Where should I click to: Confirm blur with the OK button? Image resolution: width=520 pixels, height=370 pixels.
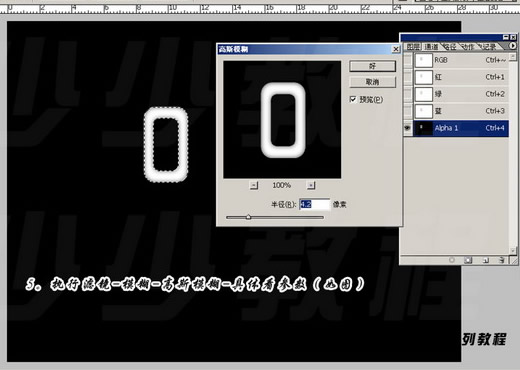click(x=372, y=66)
